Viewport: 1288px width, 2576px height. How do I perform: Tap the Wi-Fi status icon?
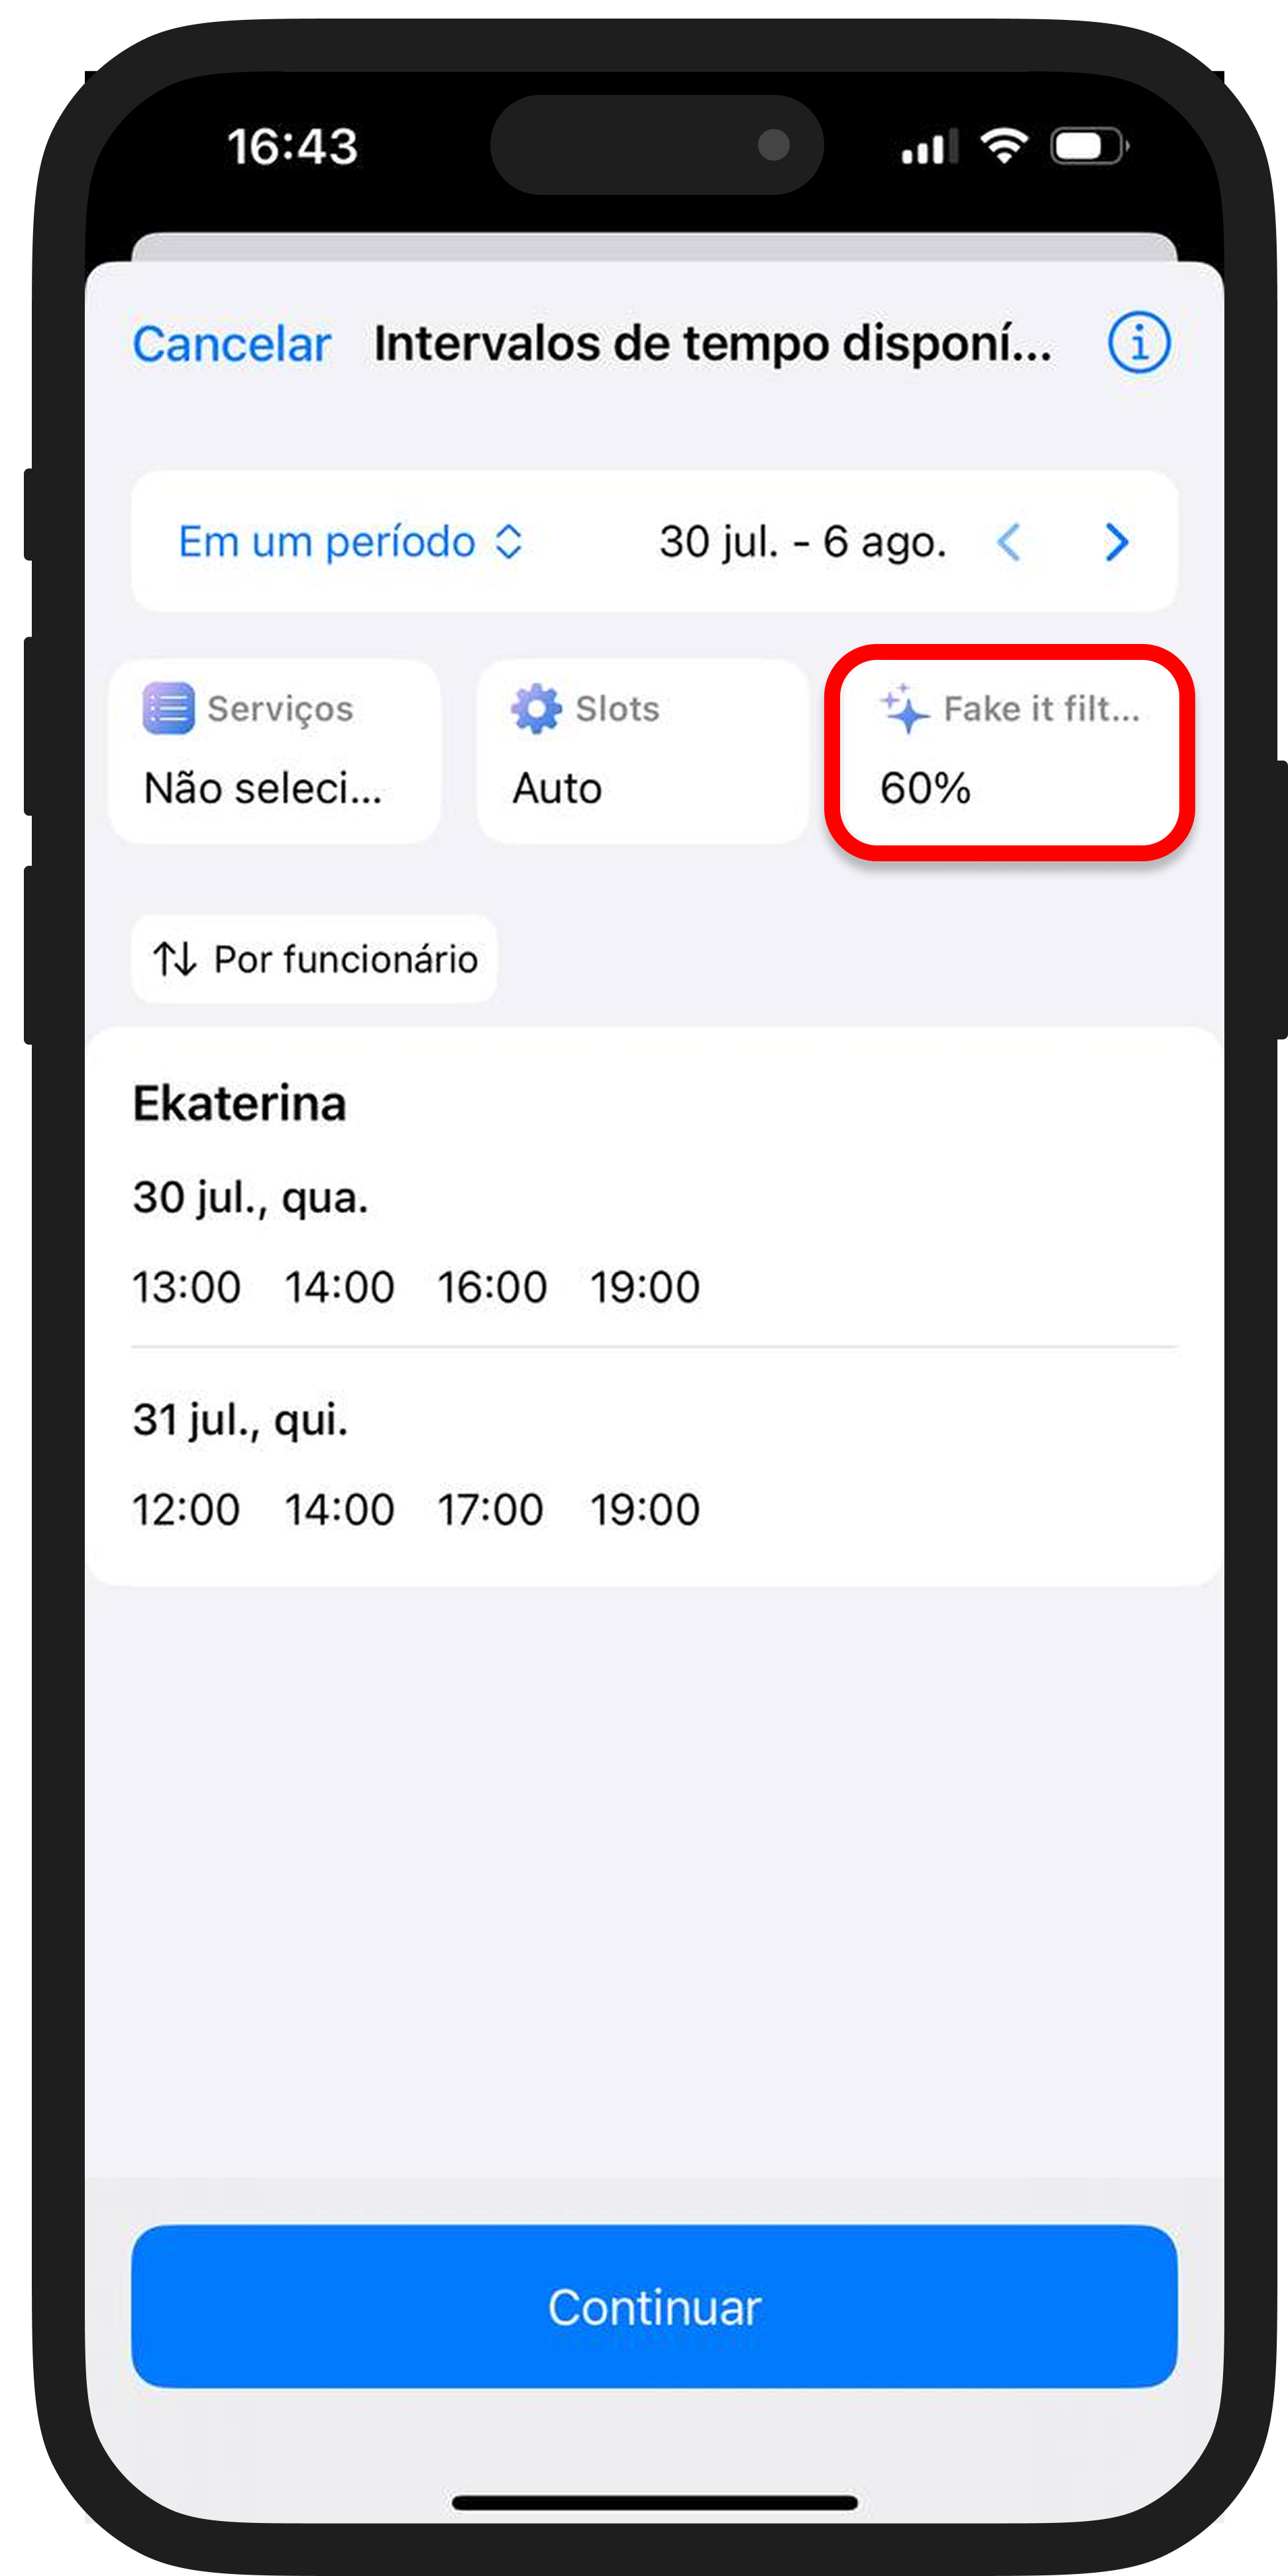(x=1004, y=146)
